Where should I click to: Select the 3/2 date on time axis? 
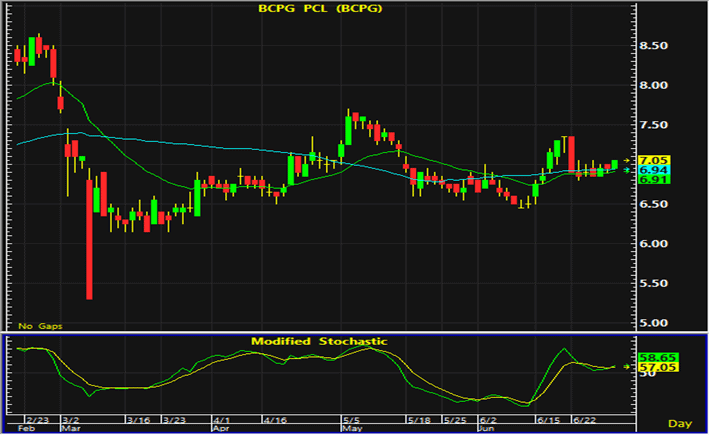tap(71, 420)
